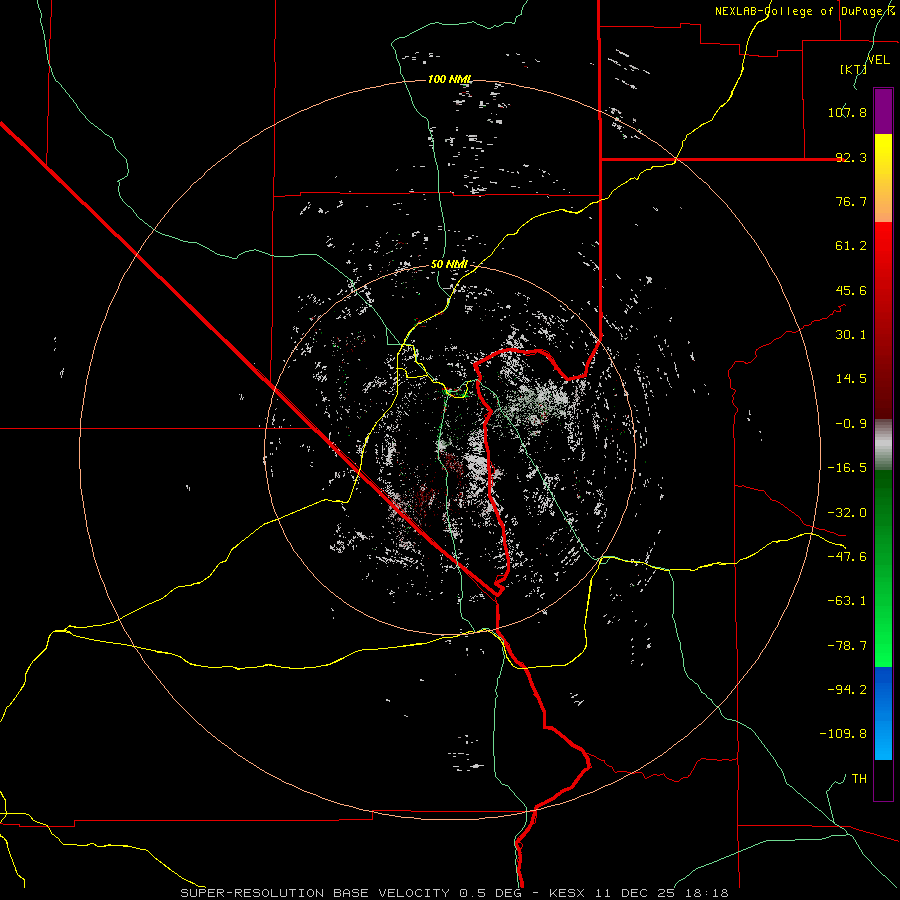Pick the yellow-orange band on the color bar
The width and height of the screenshot is (900, 900).
pos(883,178)
